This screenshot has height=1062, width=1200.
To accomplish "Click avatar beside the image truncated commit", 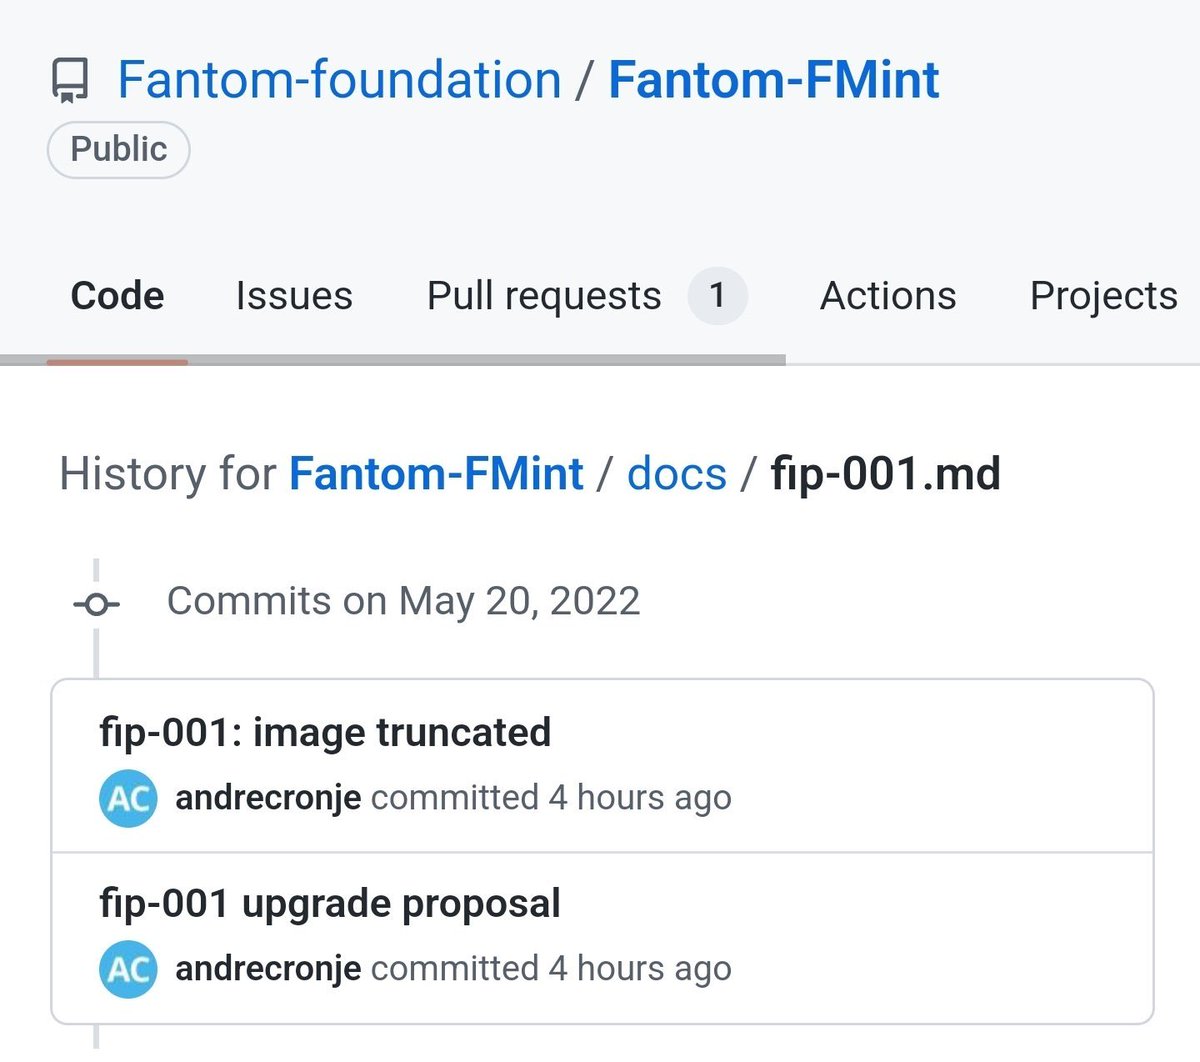I will tap(128, 798).
